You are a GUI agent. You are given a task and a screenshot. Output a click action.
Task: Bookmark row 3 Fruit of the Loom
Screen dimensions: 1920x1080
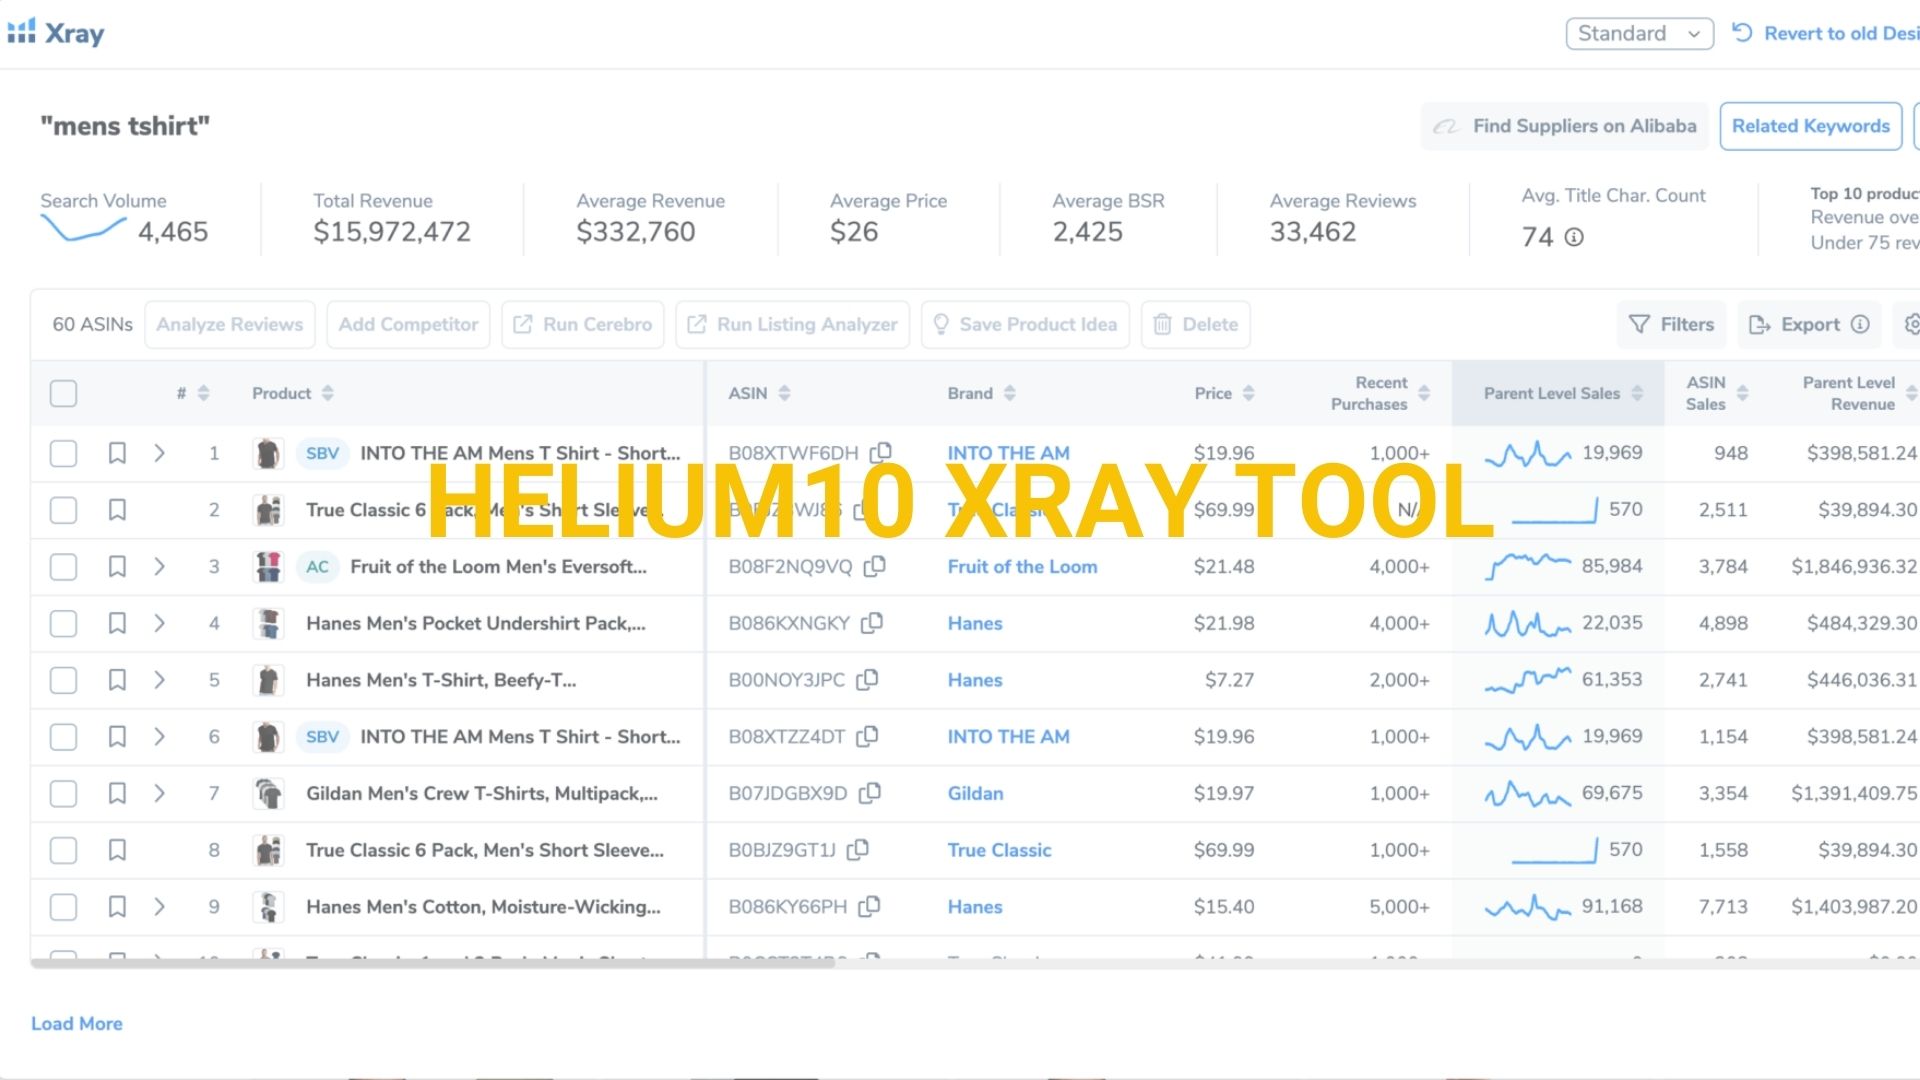pyautogui.click(x=117, y=566)
